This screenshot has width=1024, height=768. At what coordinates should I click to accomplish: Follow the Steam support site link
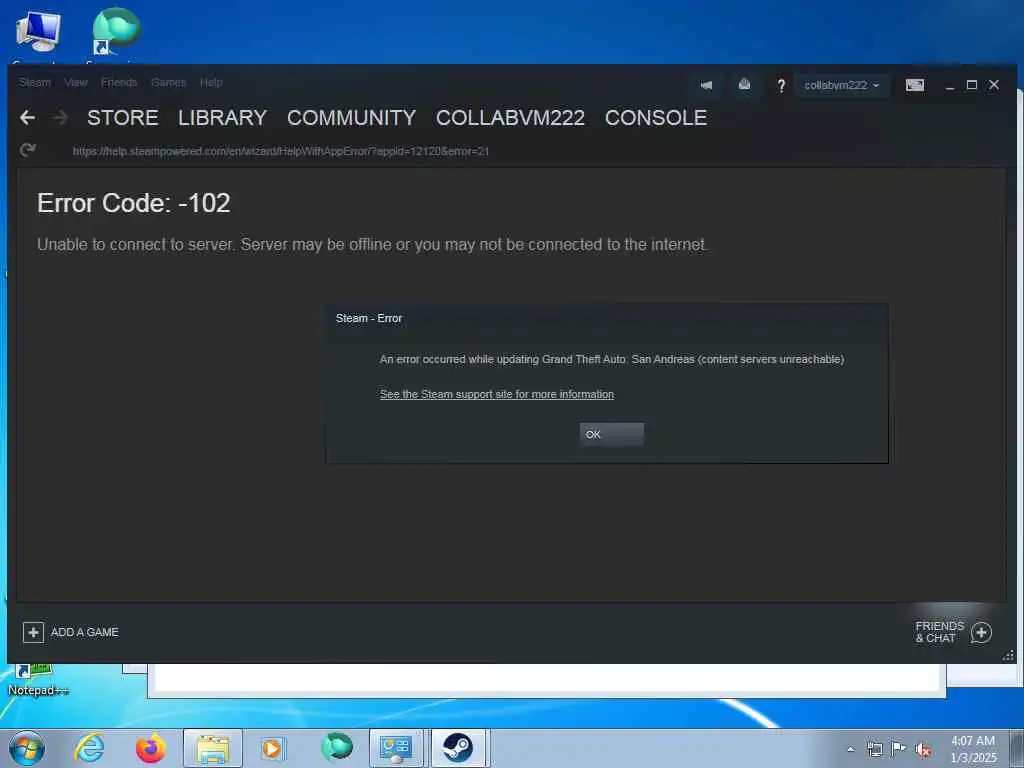coord(497,394)
